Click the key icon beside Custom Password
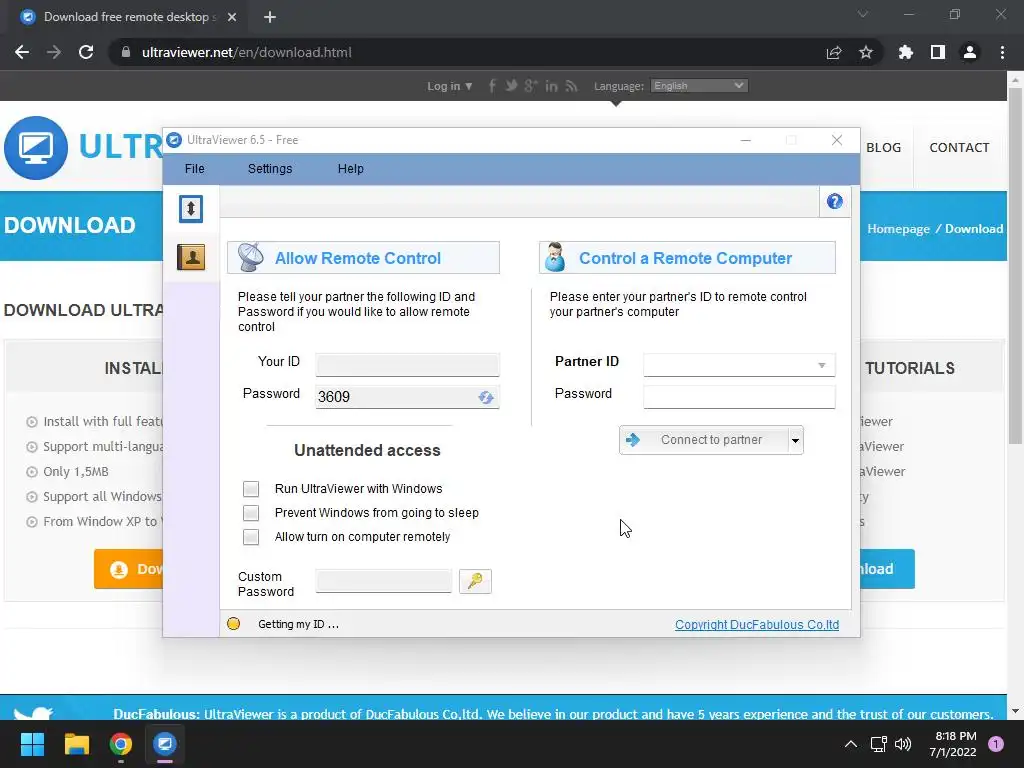 475,581
